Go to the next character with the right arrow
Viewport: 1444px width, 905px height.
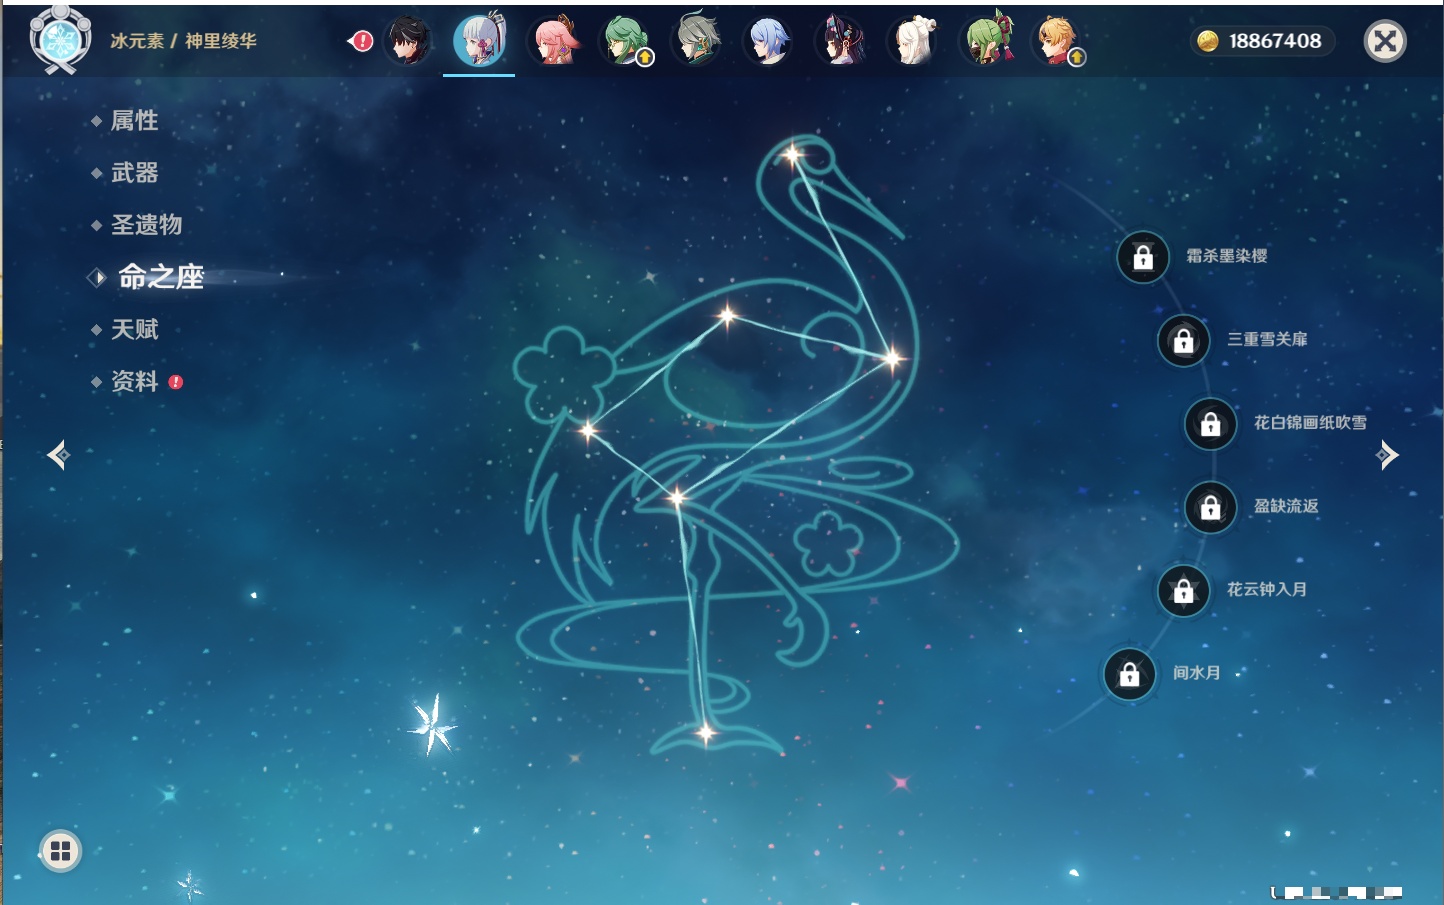1387,455
